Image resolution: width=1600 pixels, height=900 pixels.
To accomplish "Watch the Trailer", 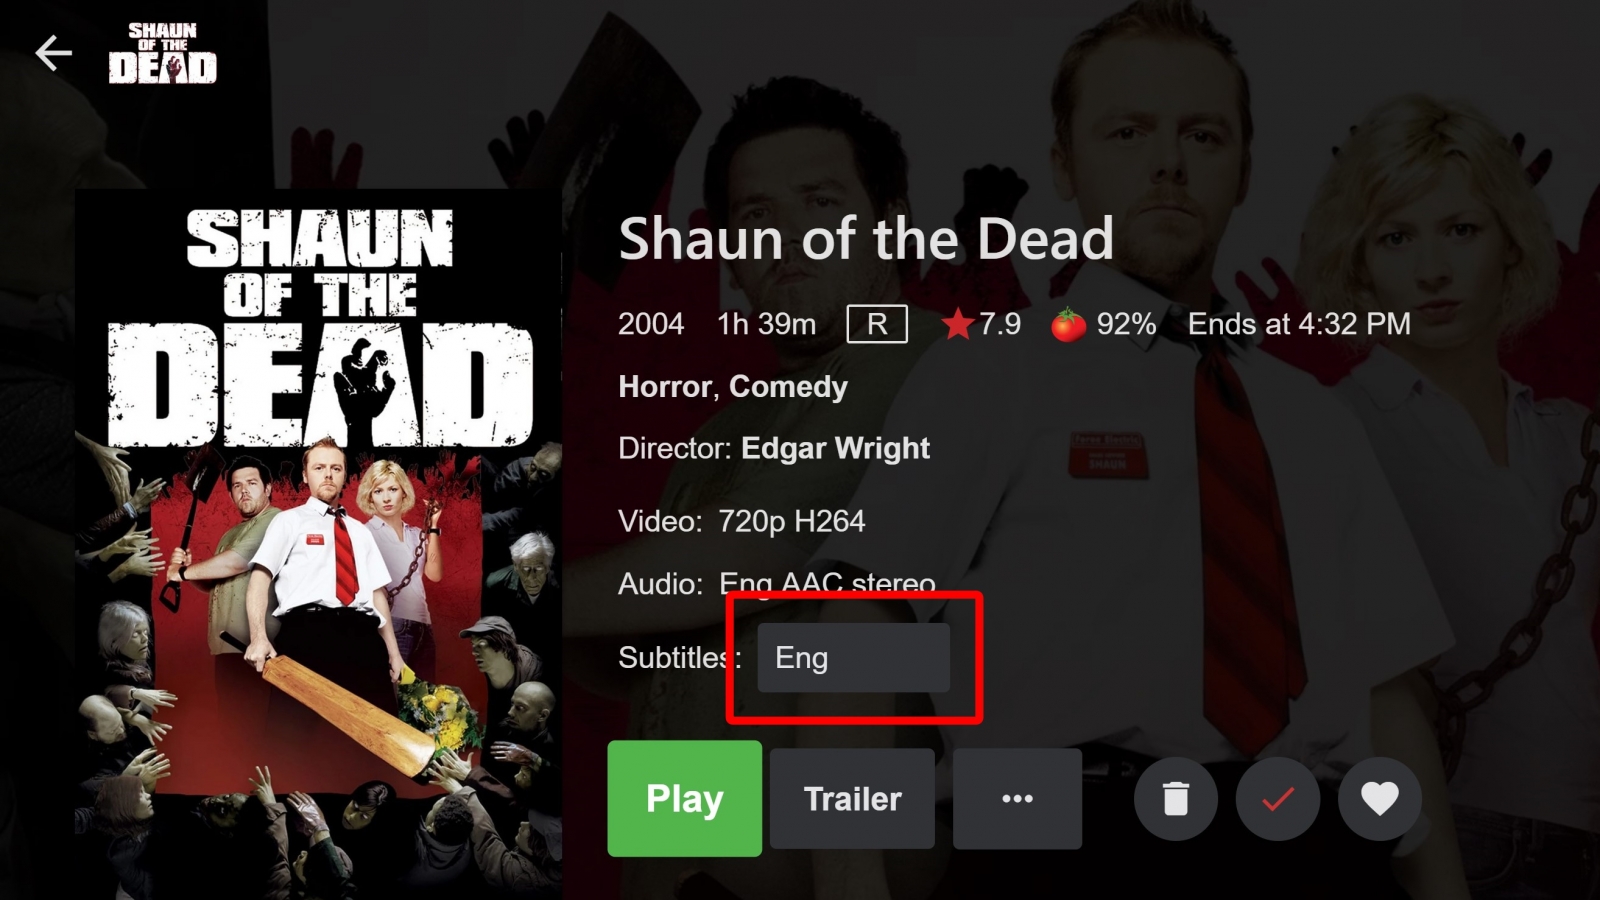I will tap(852, 798).
